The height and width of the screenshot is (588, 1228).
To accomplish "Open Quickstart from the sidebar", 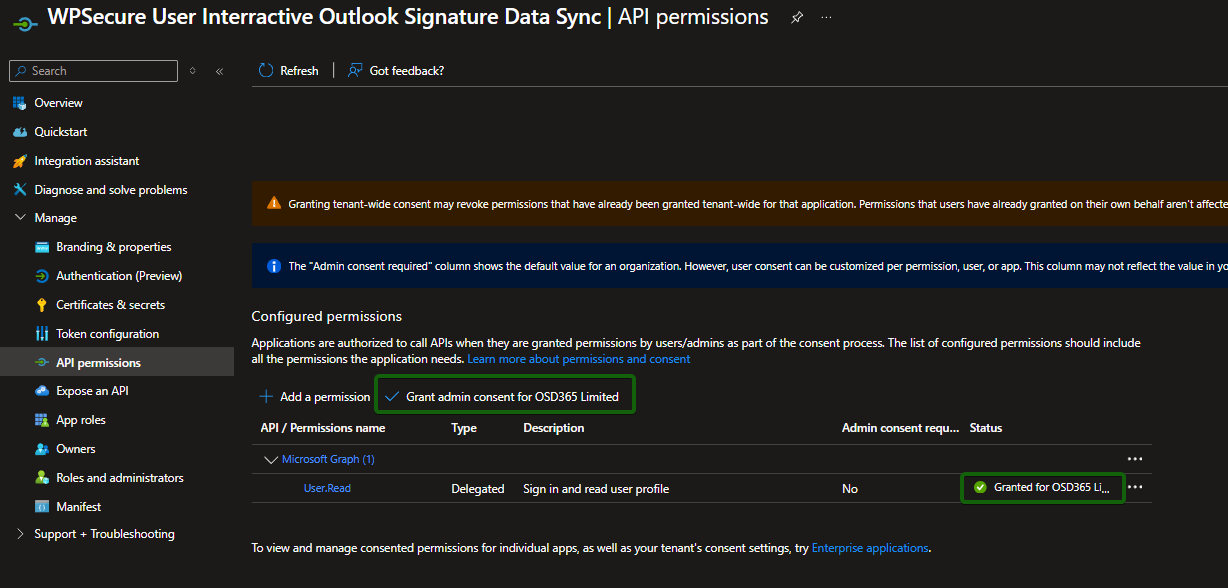I will [60, 132].
